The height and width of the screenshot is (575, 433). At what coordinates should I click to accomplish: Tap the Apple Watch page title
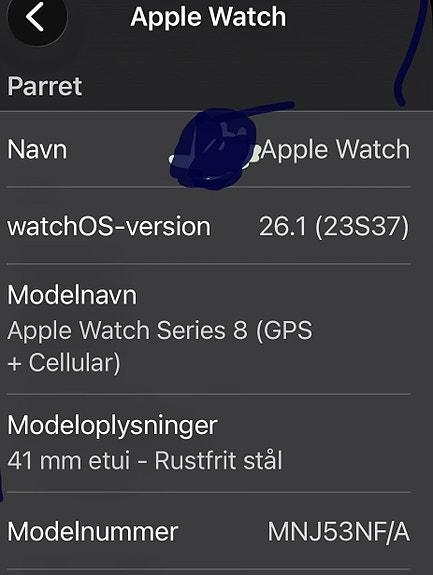(208, 17)
